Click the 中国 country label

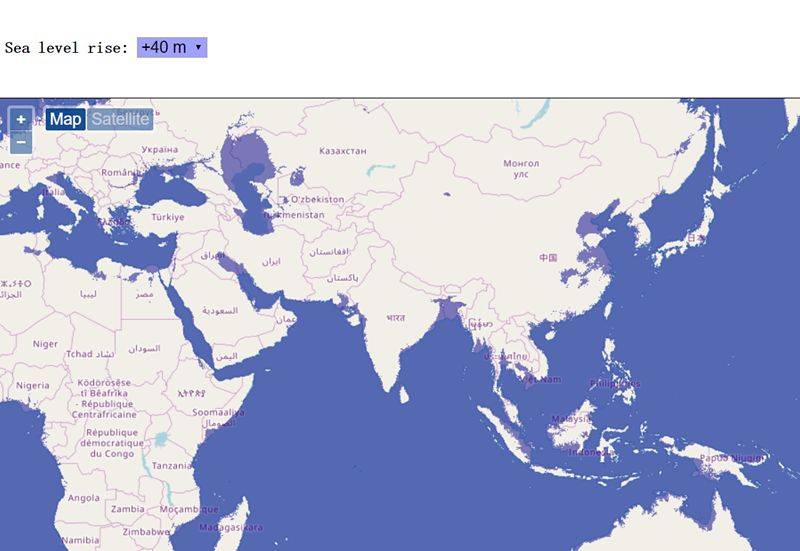(548, 258)
